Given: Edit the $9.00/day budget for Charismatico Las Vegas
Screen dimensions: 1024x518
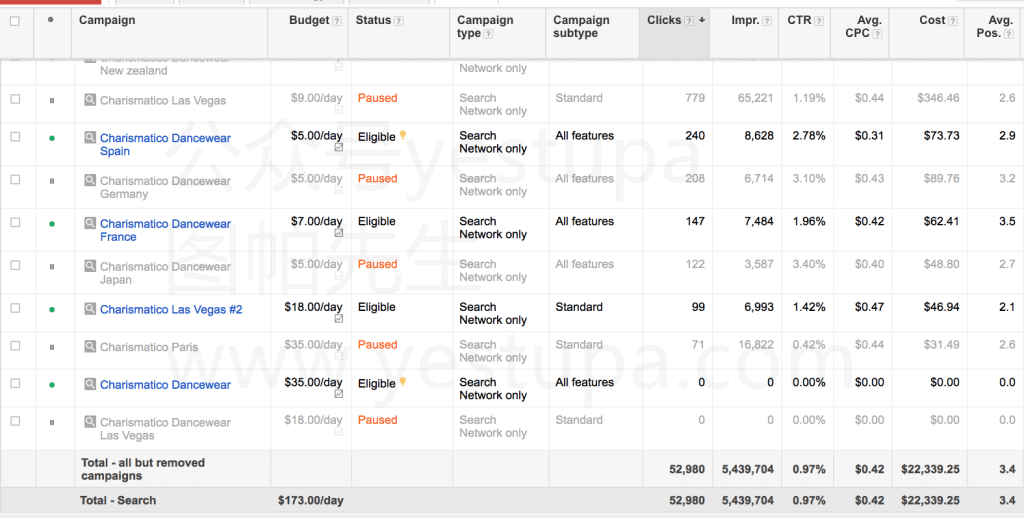Looking at the screenshot, I should (317, 97).
